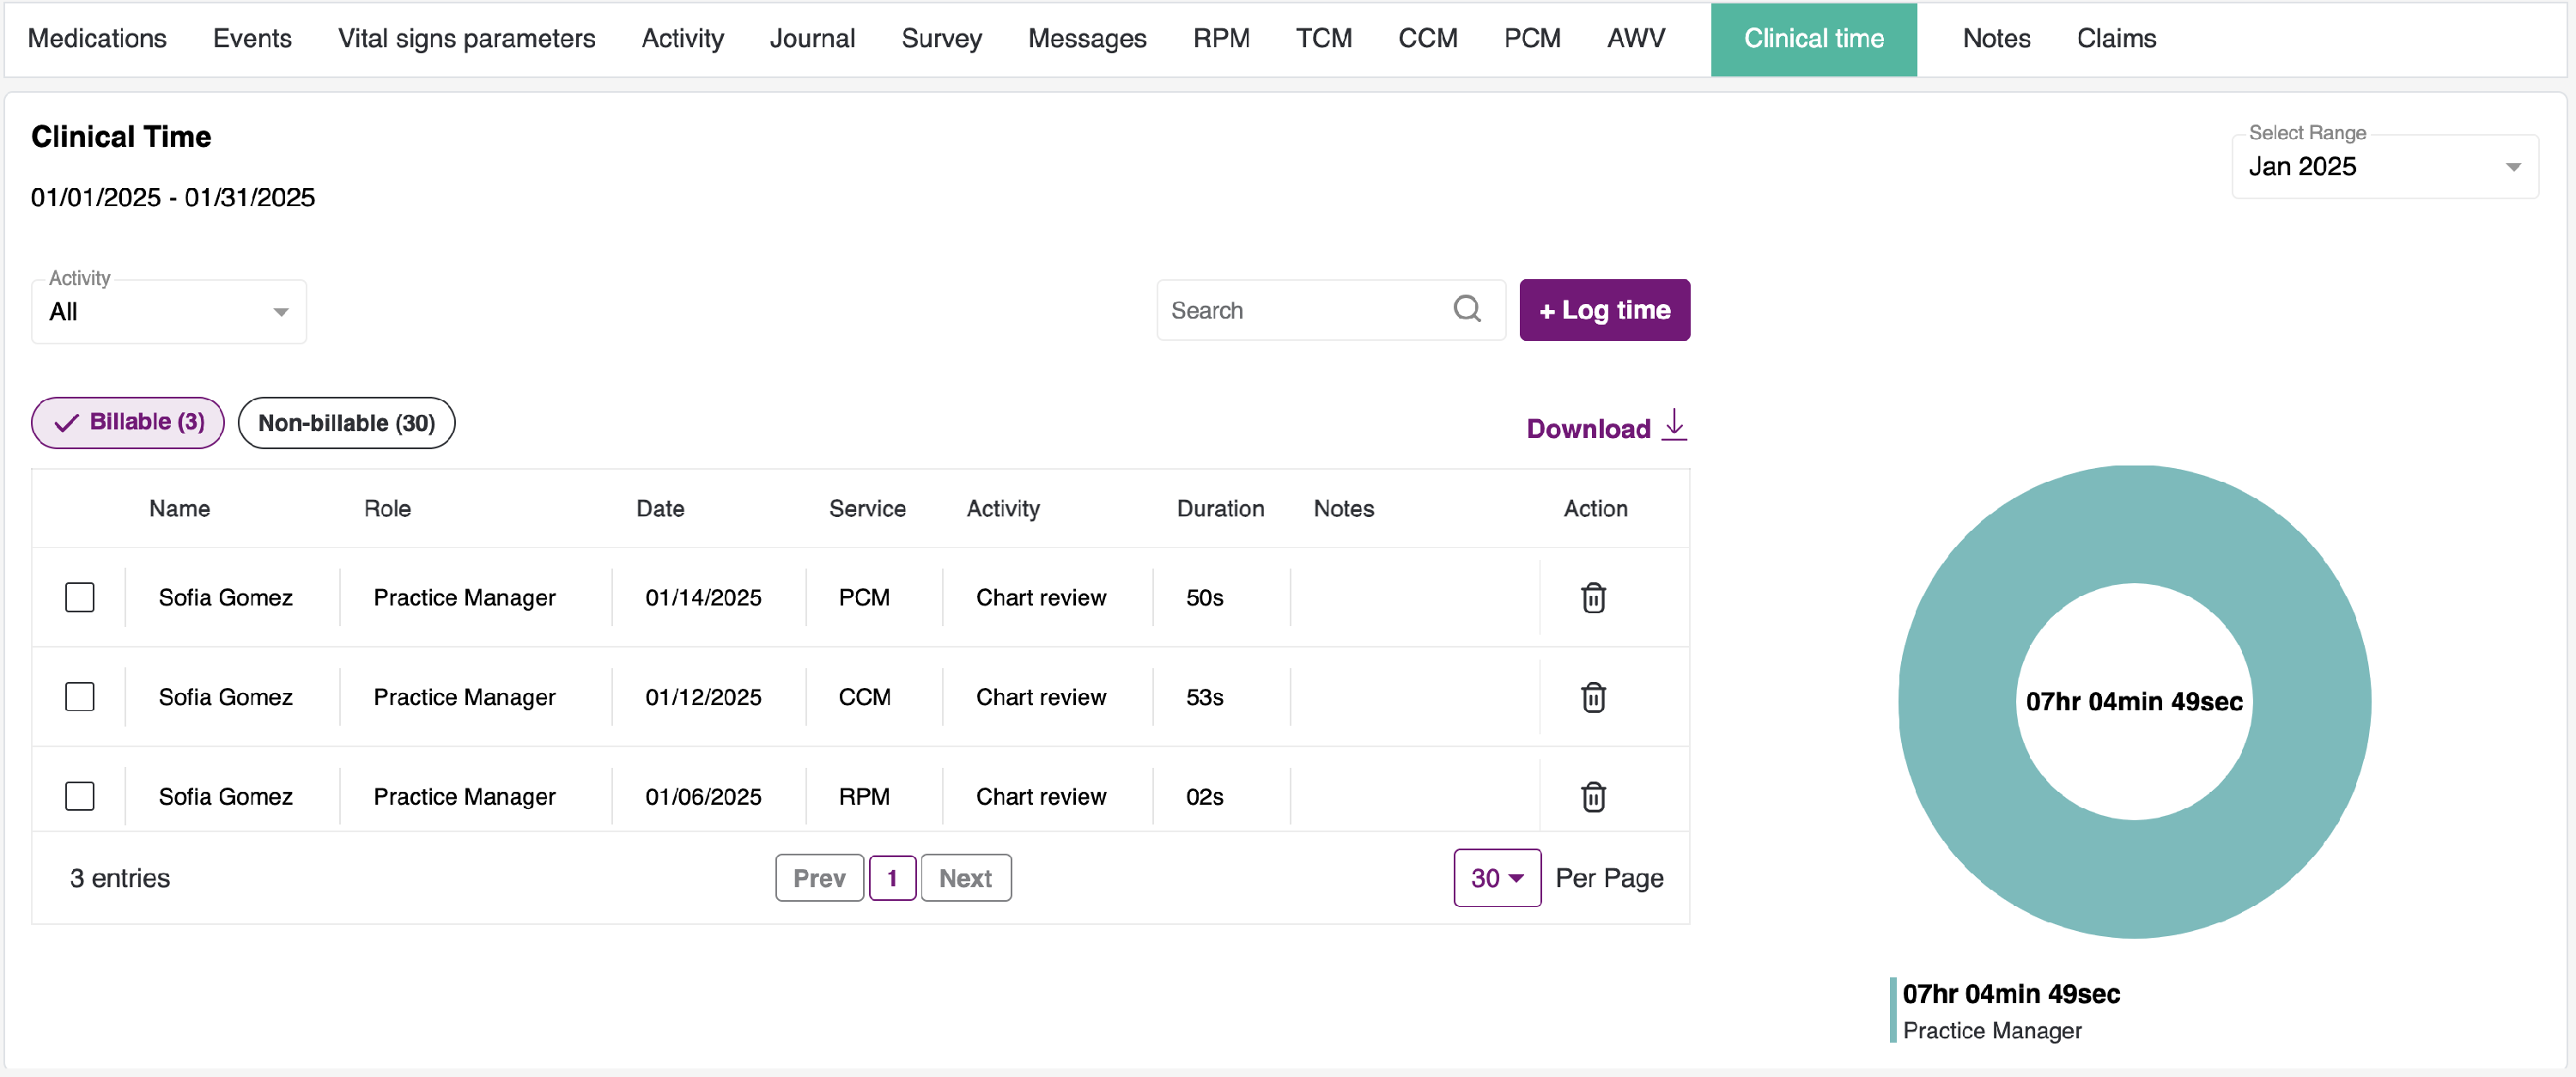Image resolution: width=2576 pixels, height=1077 pixels.
Task: Switch to the Medications tab
Action: pos(97,38)
